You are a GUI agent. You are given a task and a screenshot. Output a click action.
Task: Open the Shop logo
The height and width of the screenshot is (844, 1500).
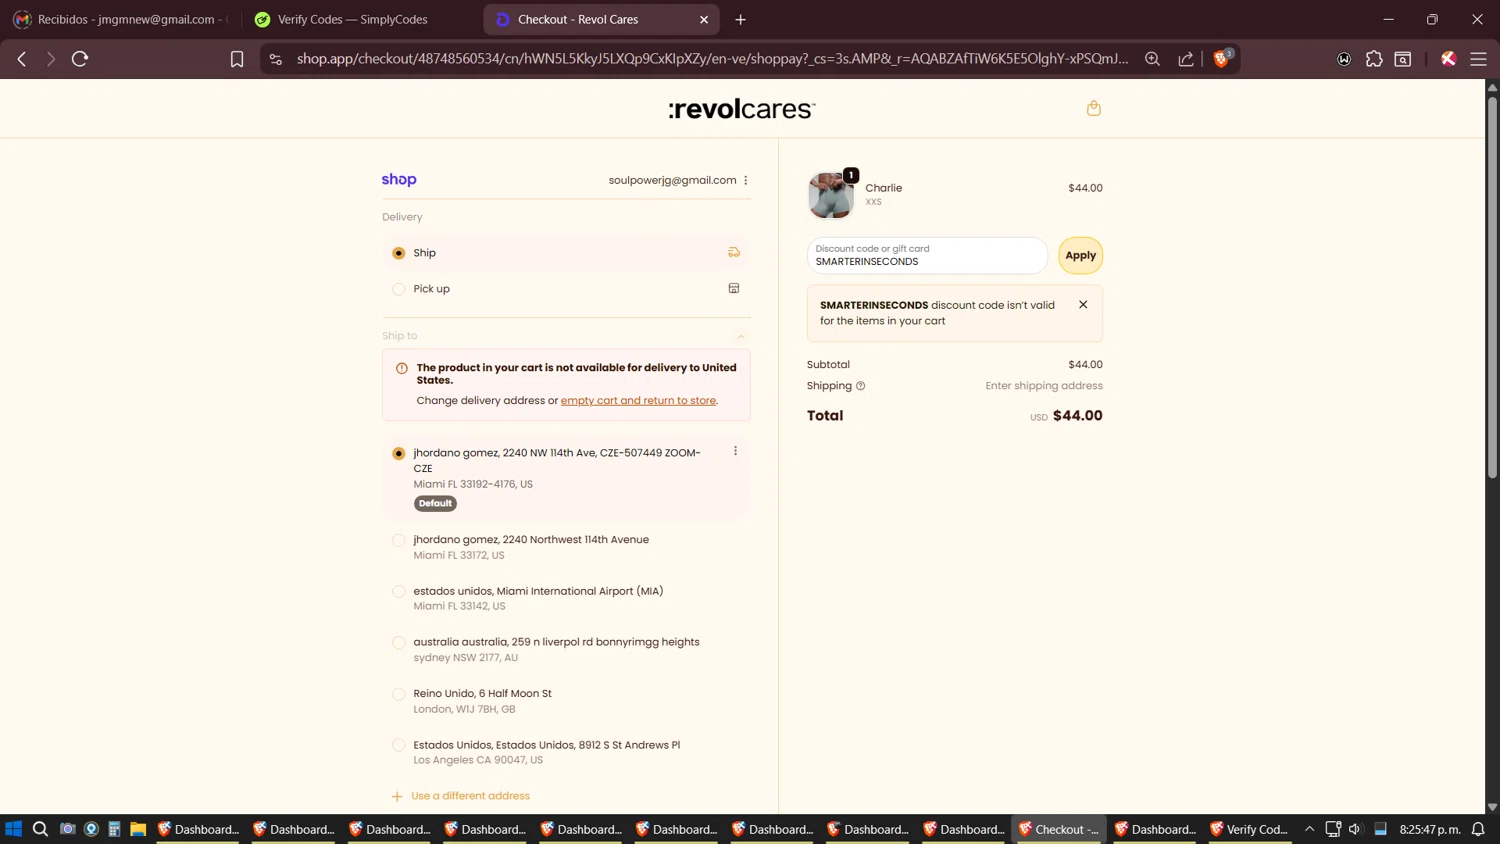tap(399, 179)
